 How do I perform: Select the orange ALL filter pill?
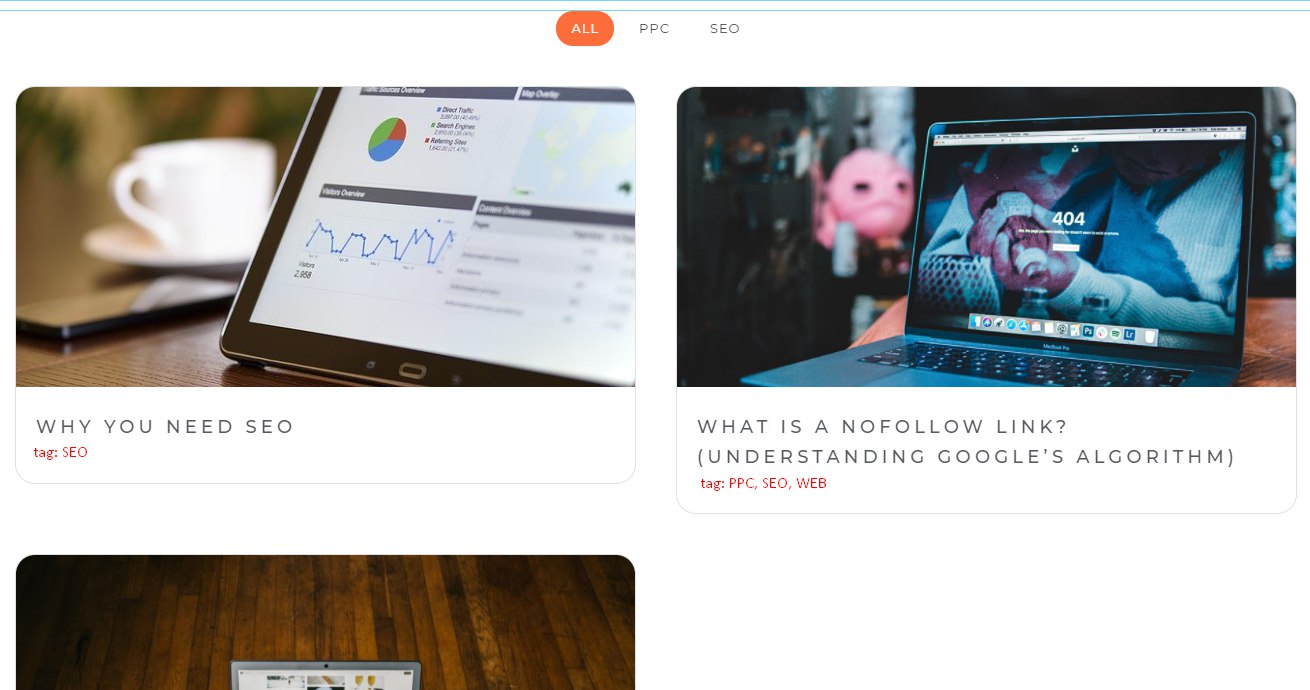pyautogui.click(x=585, y=29)
